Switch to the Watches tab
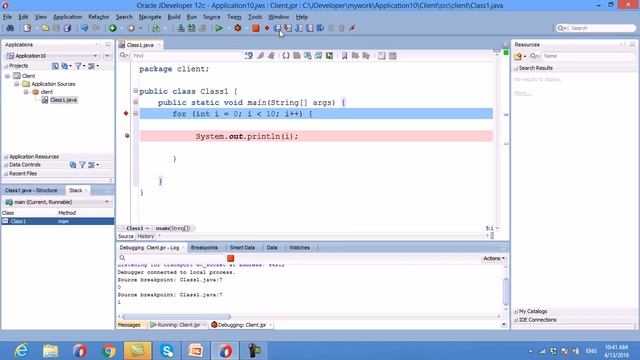Screen dimensions: 640x360 click(x=299, y=248)
